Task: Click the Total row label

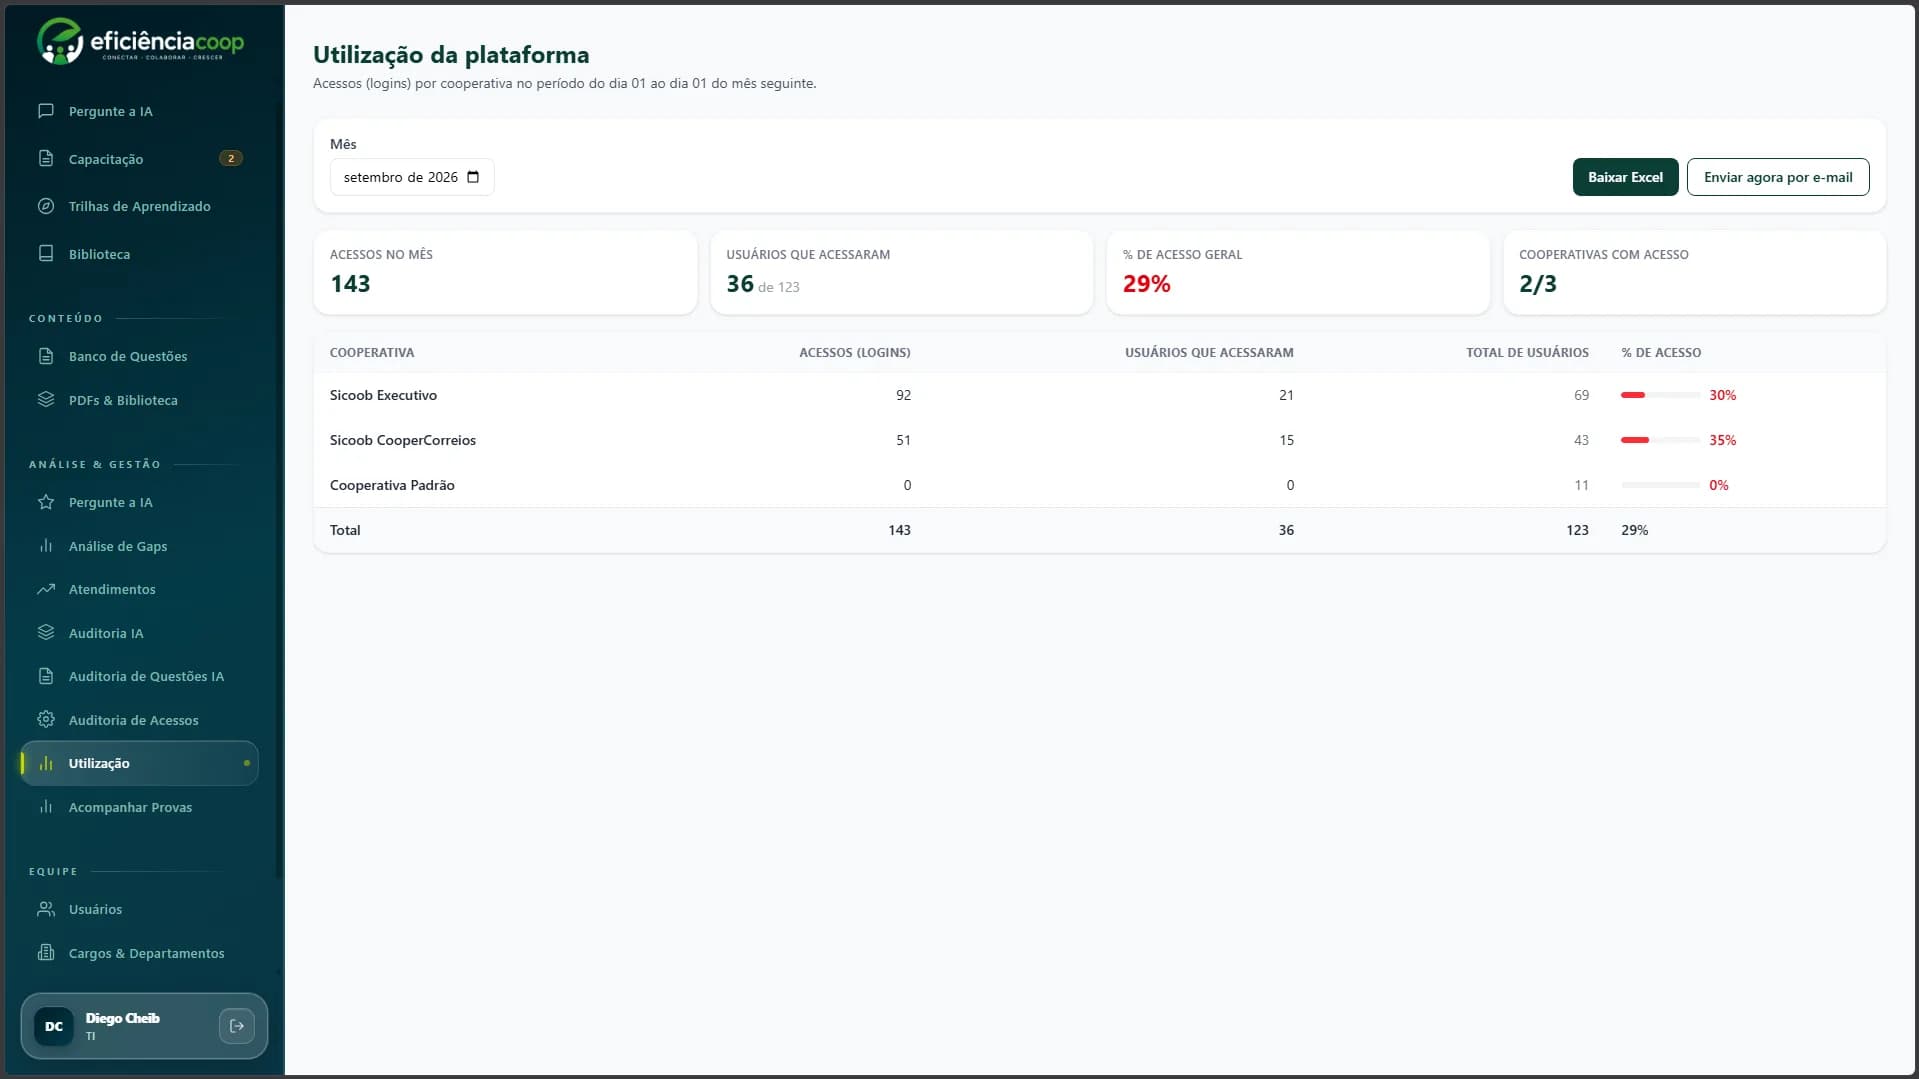Action: (x=345, y=530)
